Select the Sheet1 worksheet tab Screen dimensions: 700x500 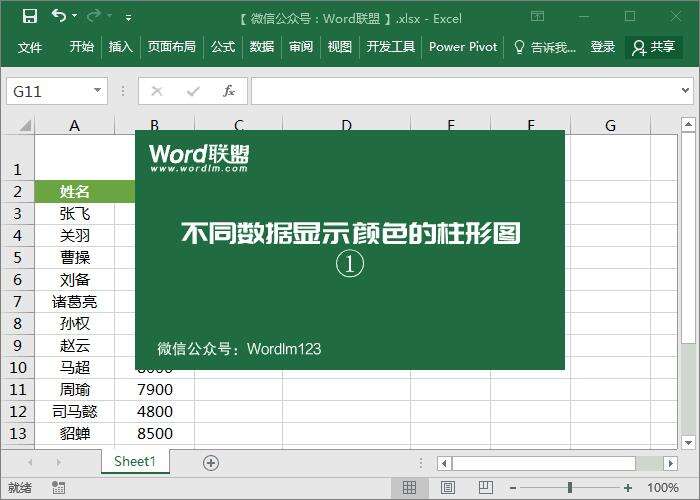click(135, 461)
